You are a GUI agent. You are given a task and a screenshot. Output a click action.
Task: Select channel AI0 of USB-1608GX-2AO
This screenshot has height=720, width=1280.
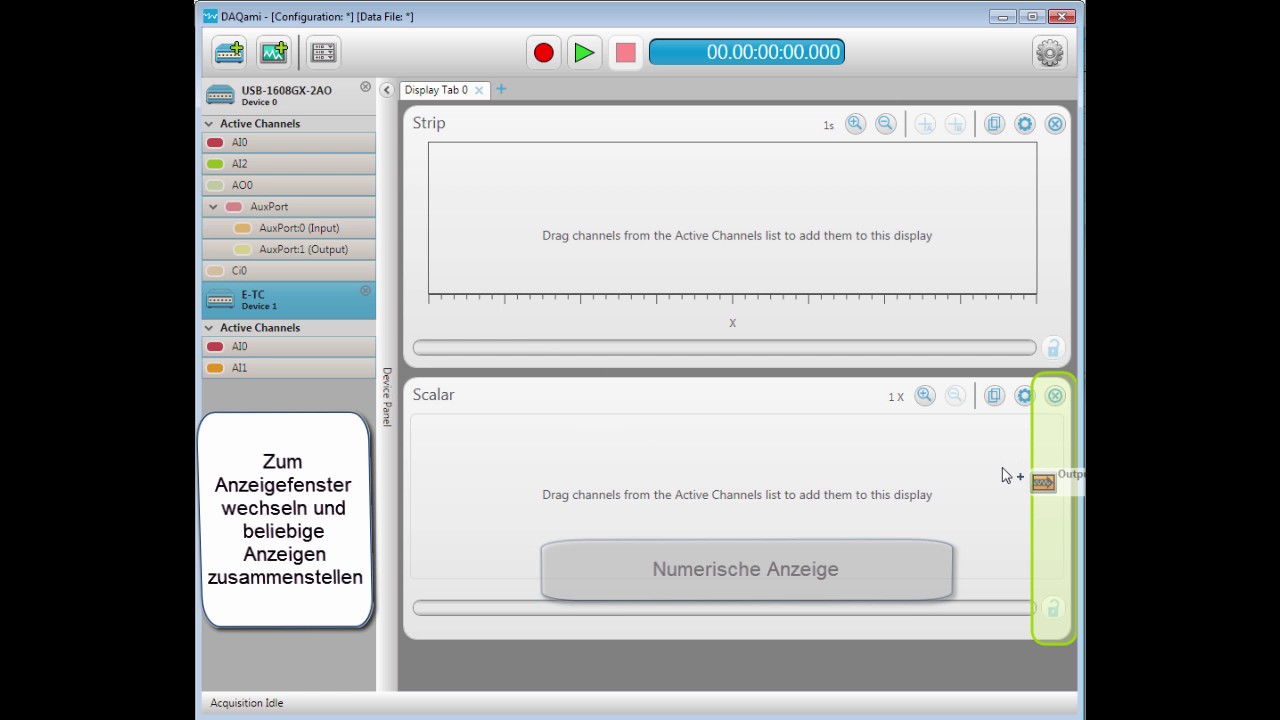(288, 142)
